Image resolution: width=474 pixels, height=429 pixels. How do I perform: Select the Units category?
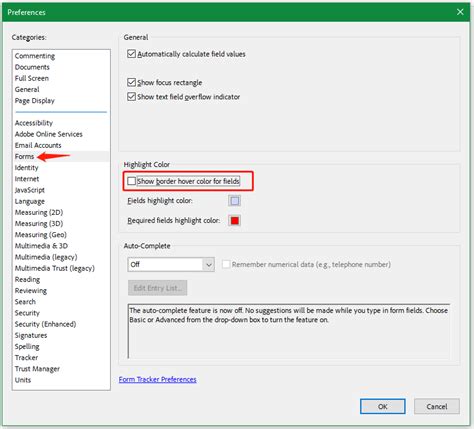[23, 380]
